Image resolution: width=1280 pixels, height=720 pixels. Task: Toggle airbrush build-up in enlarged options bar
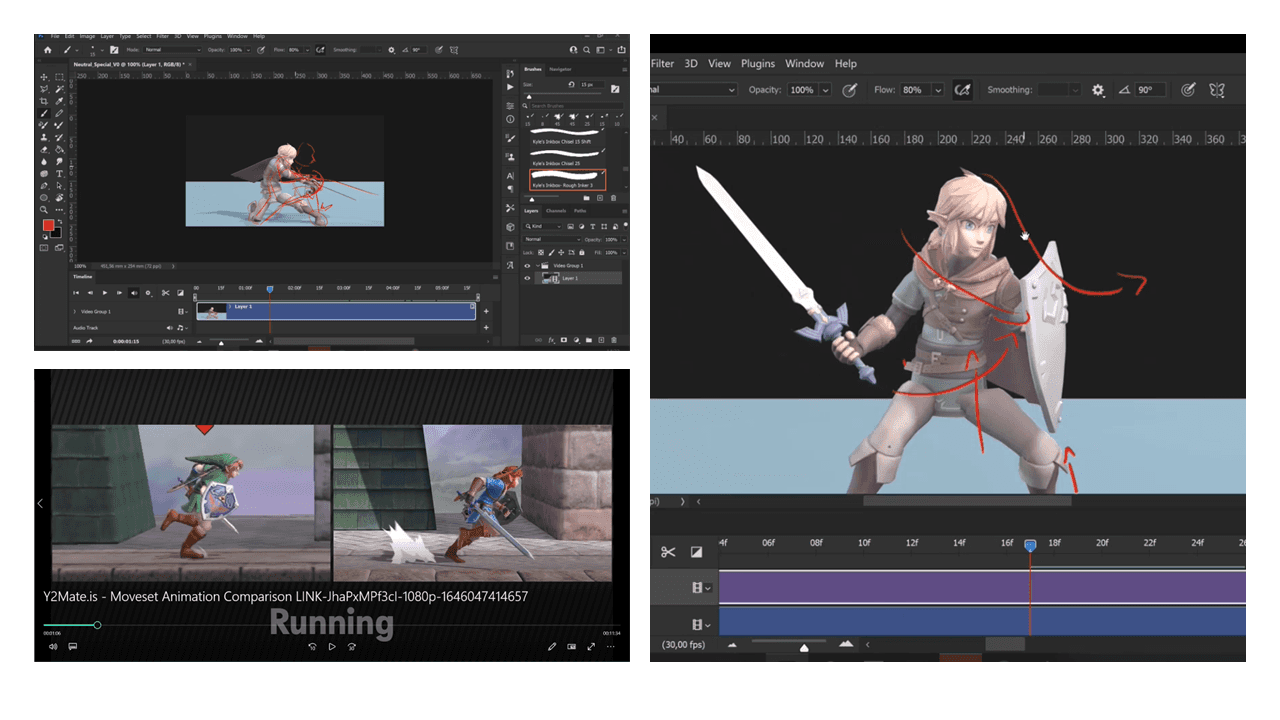(962, 90)
